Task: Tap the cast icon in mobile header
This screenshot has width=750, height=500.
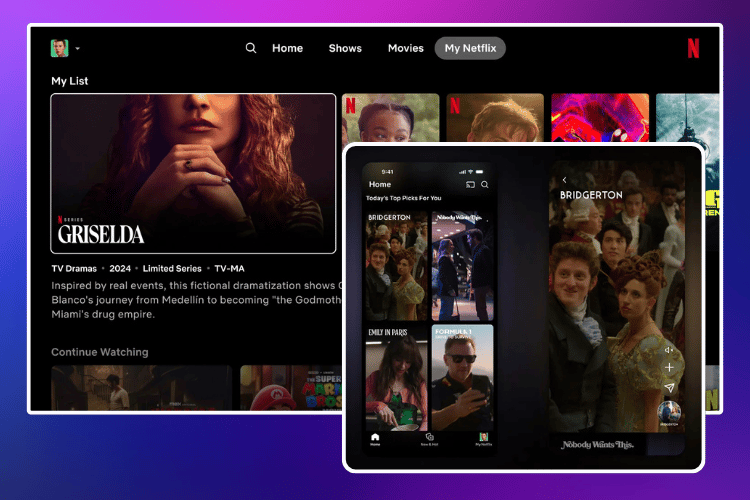Action: (x=470, y=185)
